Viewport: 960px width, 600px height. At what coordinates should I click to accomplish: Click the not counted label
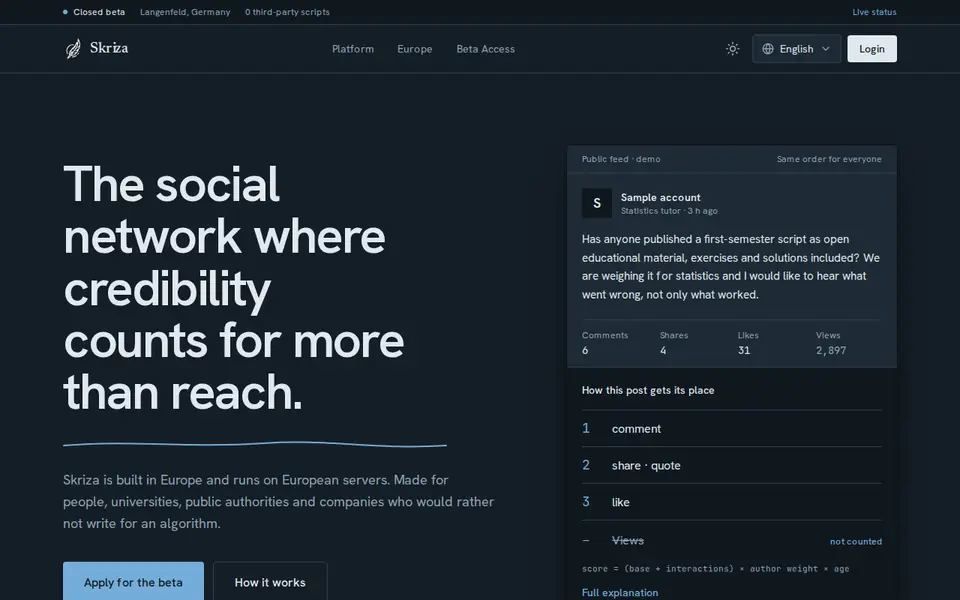pos(856,541)
